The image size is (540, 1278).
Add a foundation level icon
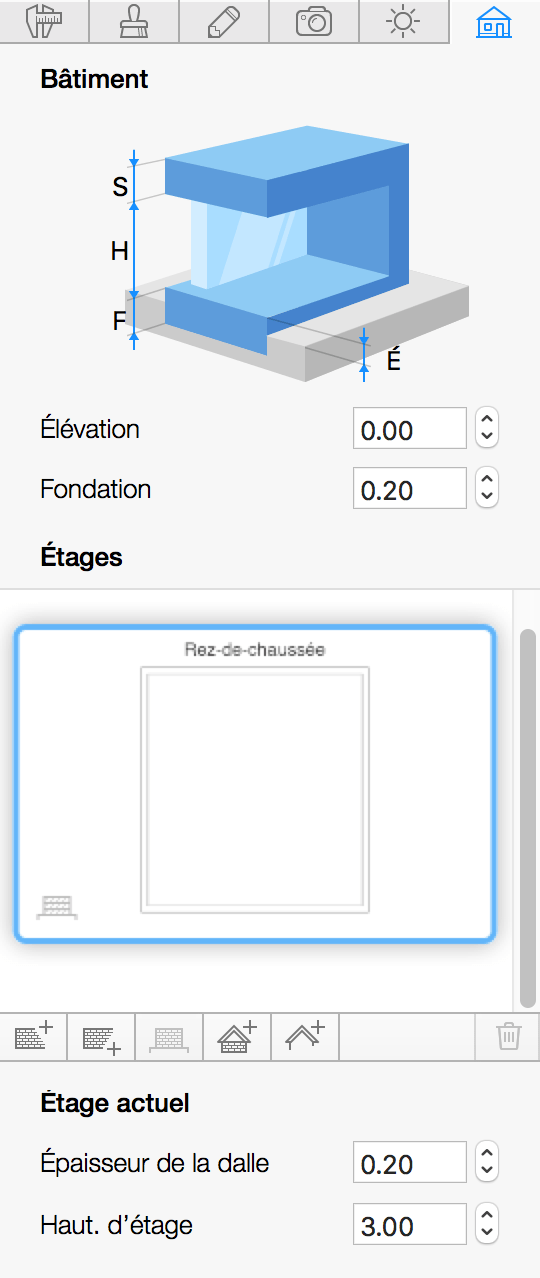pyautogui.click(x=169, y=1036)
